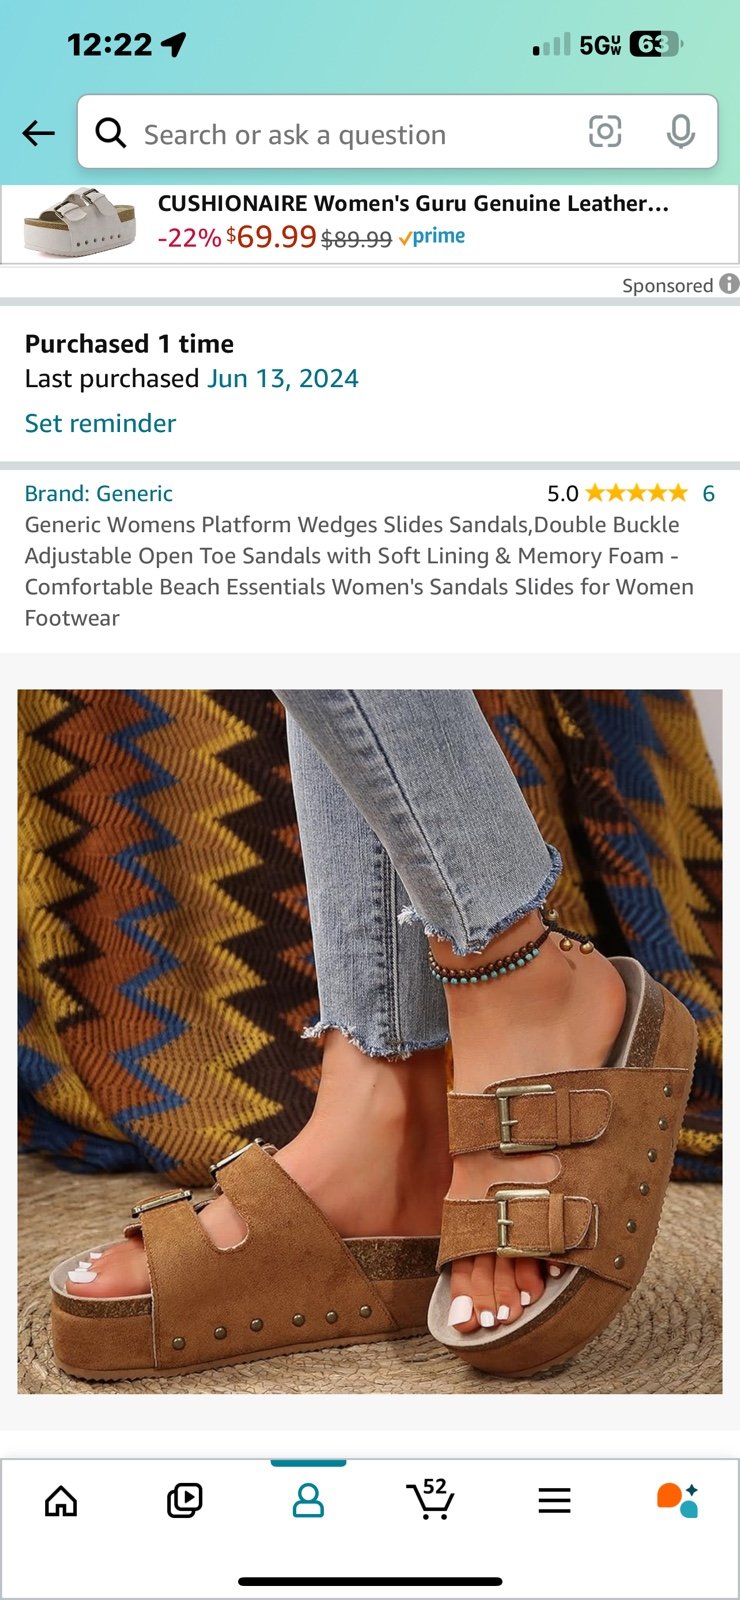Open the Inspire video feed icon

click(x=184, y=1500)
